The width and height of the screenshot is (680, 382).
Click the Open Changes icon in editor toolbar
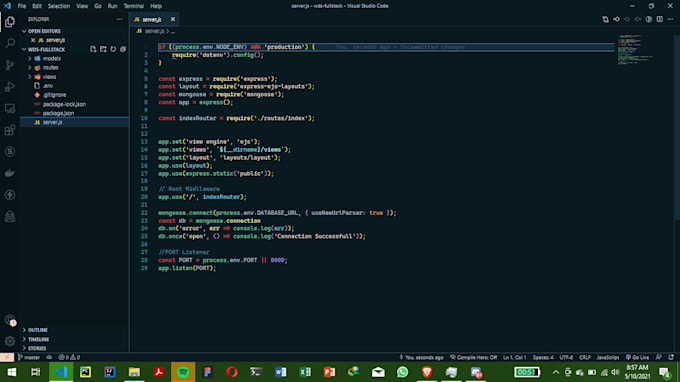tap(605, 20)
